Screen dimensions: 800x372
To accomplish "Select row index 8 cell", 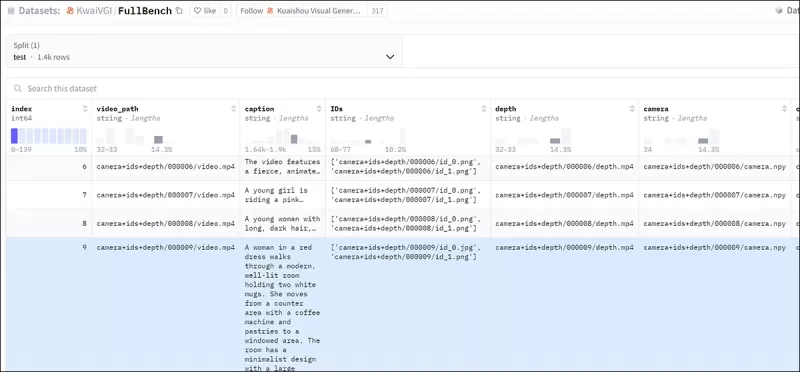I will coord(49,224).
